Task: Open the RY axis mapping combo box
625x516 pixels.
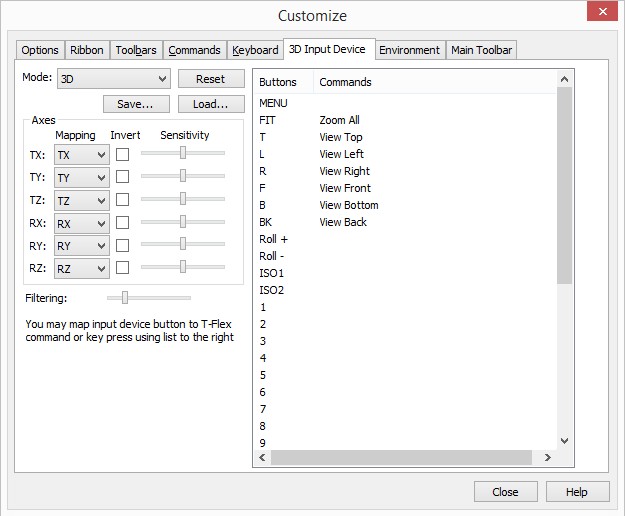Action: (x=81, y=246)
